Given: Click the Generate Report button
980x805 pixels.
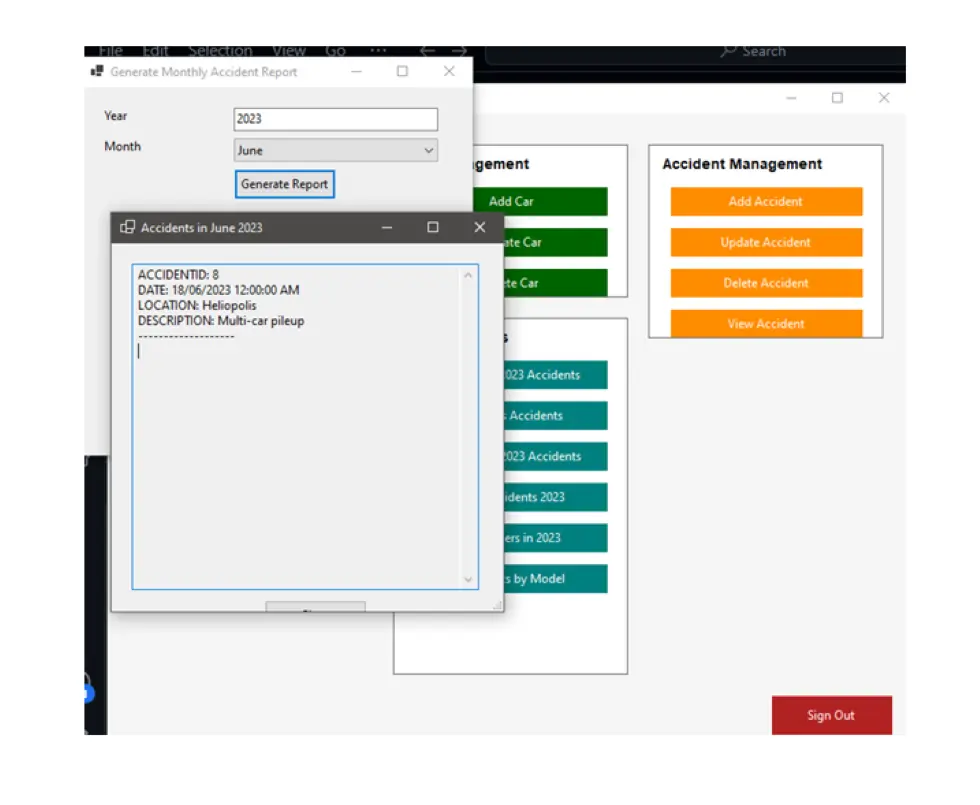Looking at the screenshot, I should click(284, 184).
